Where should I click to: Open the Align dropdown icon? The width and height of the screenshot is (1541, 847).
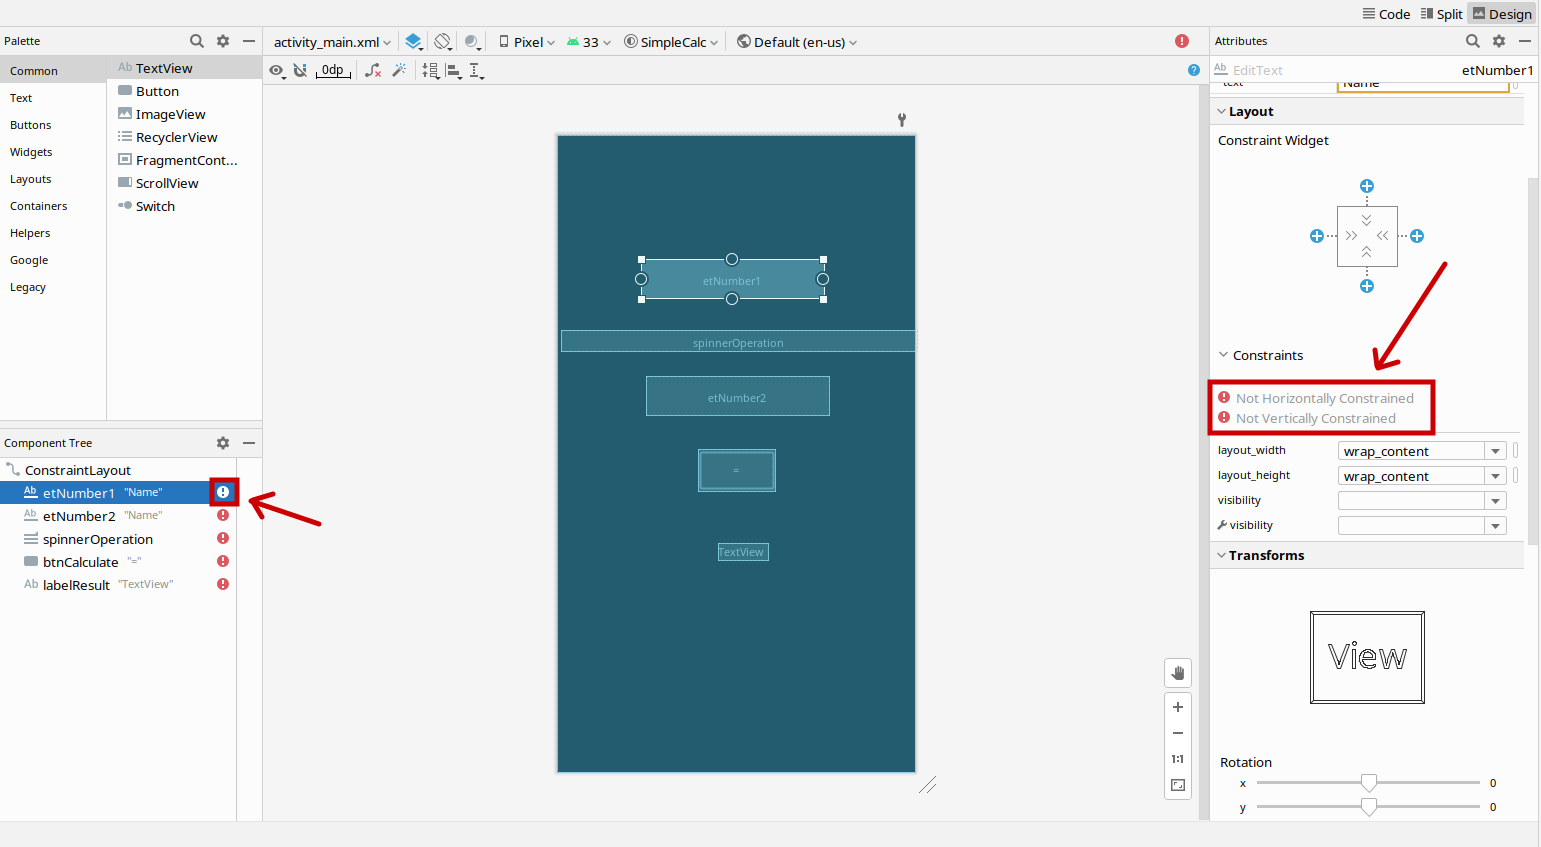click(454, 70)
